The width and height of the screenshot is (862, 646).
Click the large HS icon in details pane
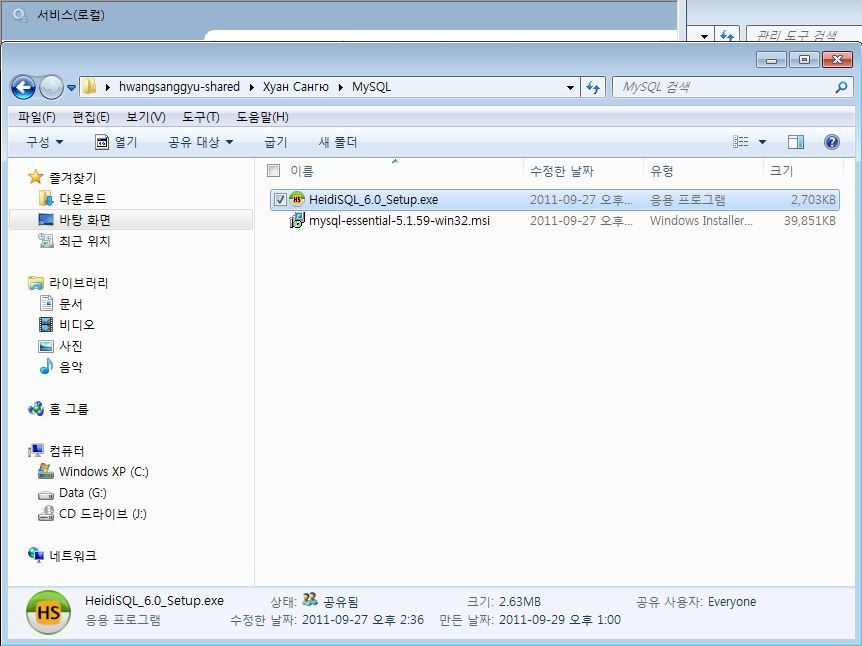48,612
